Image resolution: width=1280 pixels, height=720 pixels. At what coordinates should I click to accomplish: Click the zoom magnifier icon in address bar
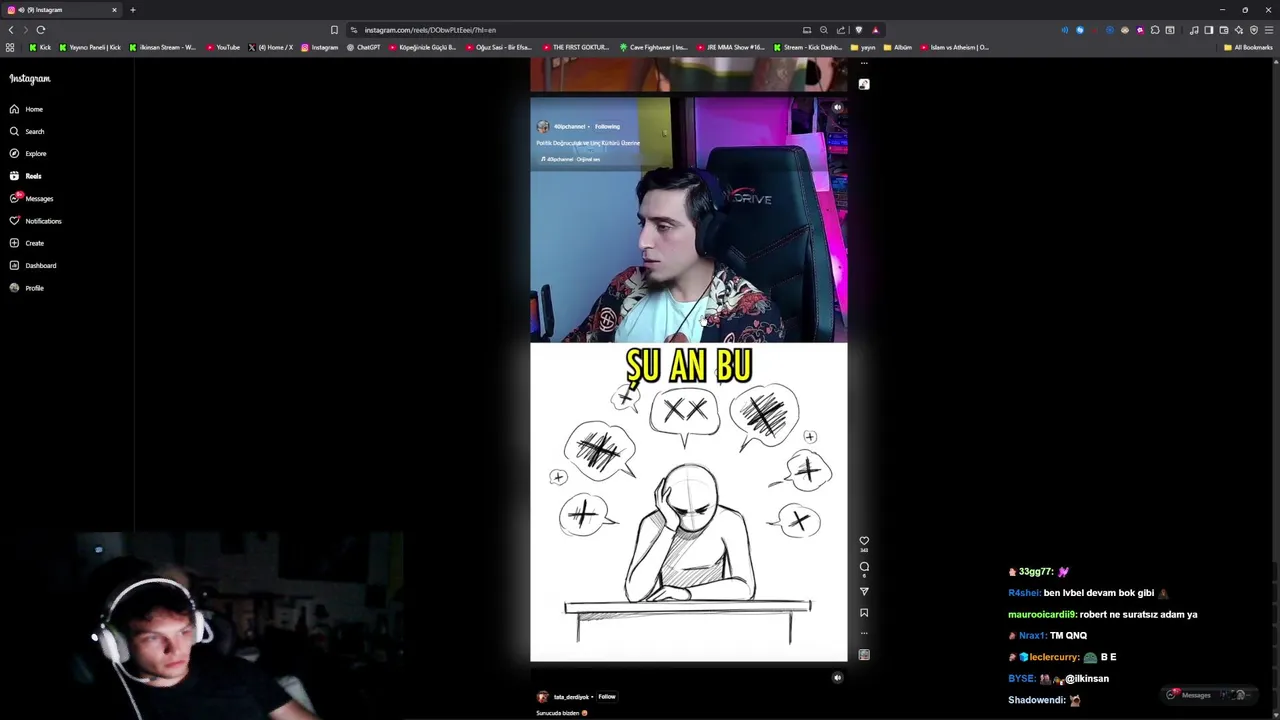pyautogui.click(x=824, y=30)
